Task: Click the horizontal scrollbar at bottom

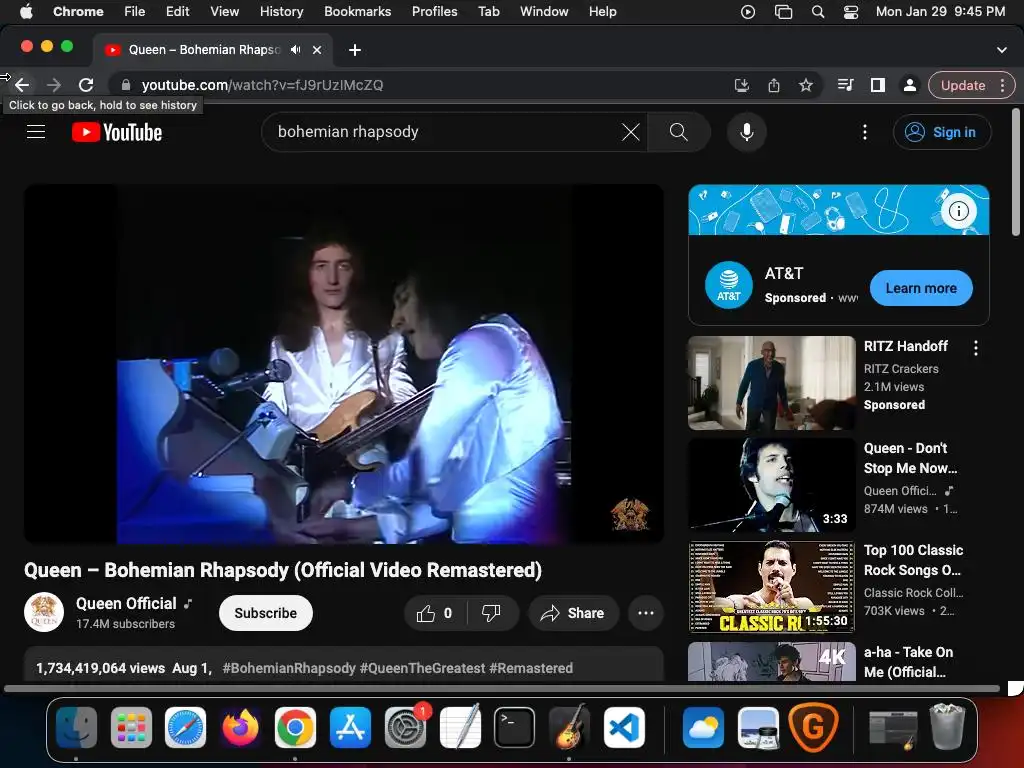Action: (502, 688)
